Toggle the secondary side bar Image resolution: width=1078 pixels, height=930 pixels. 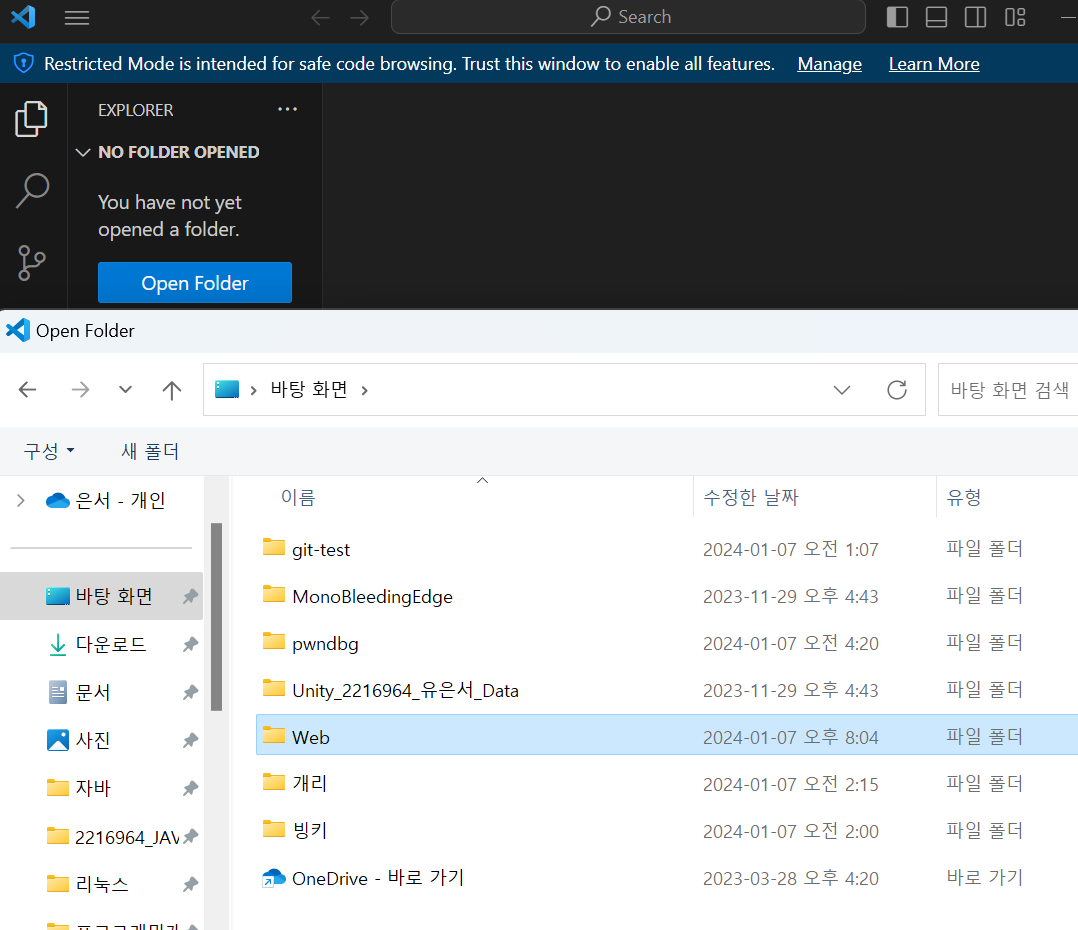pyautogui.click(x=975, y=16)
